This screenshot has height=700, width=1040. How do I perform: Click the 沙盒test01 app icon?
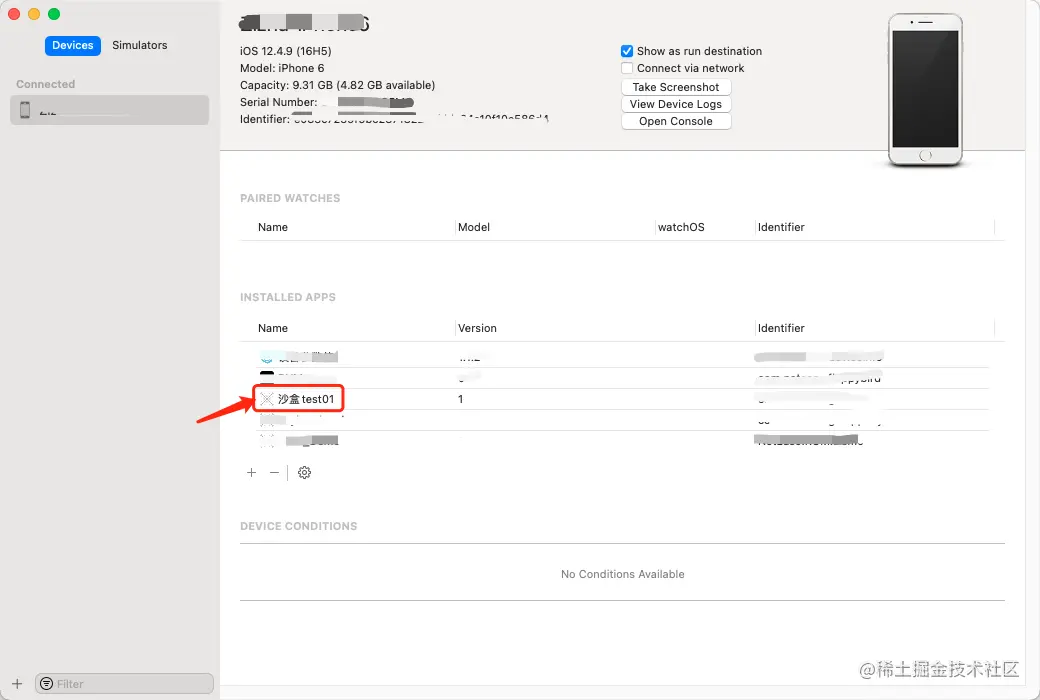[x=267, y=399]
